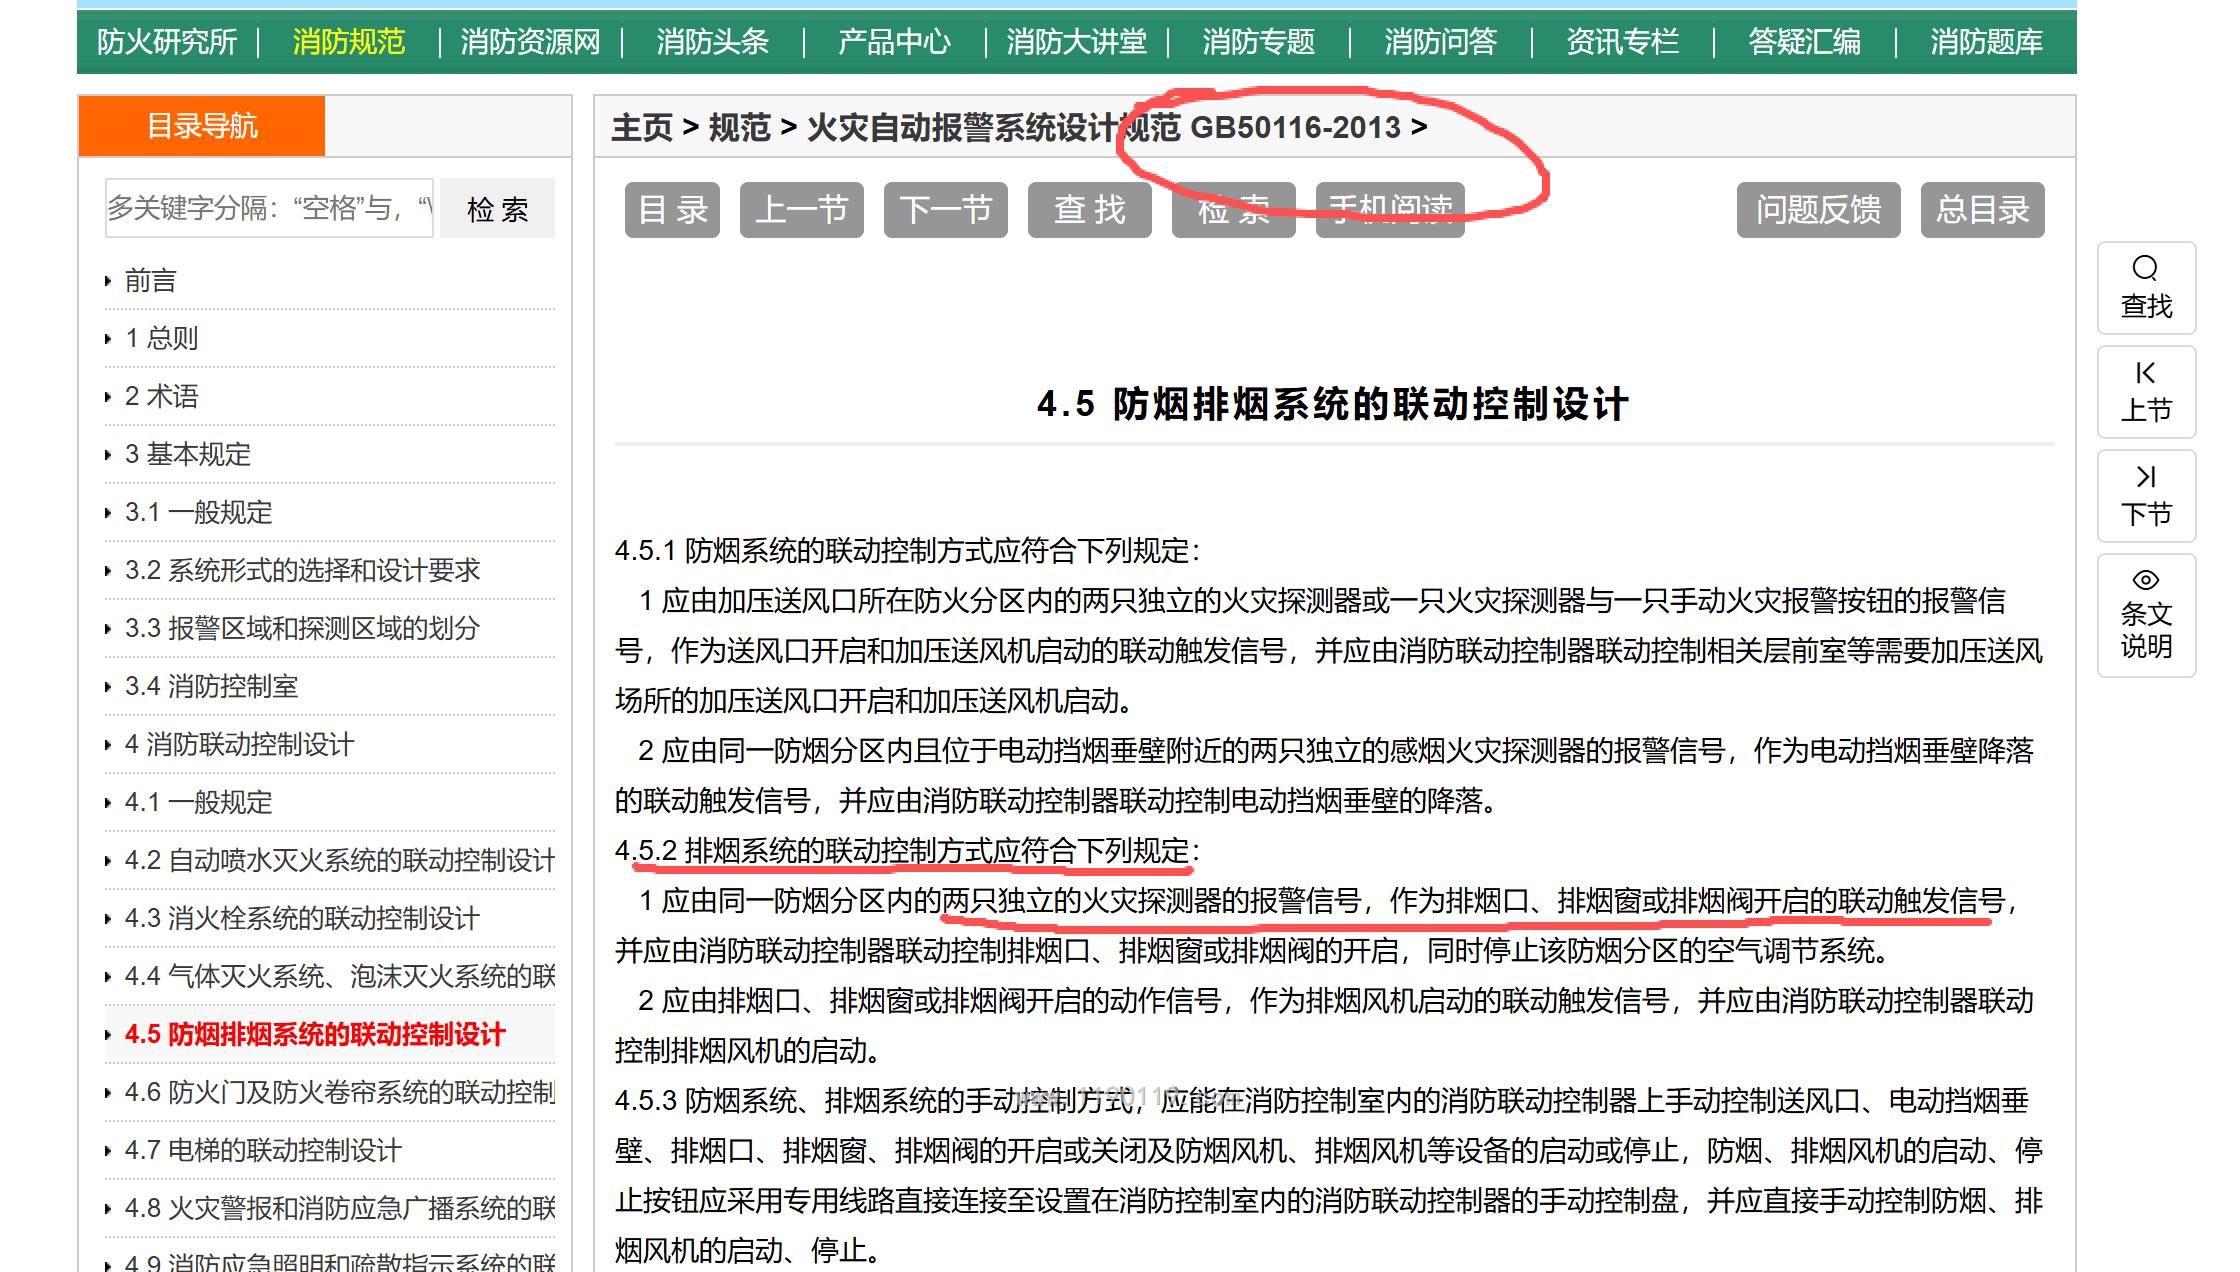Screen dimensions: 2240x1272
Task: Open the 总目录 button
Action: [1982, 210]
